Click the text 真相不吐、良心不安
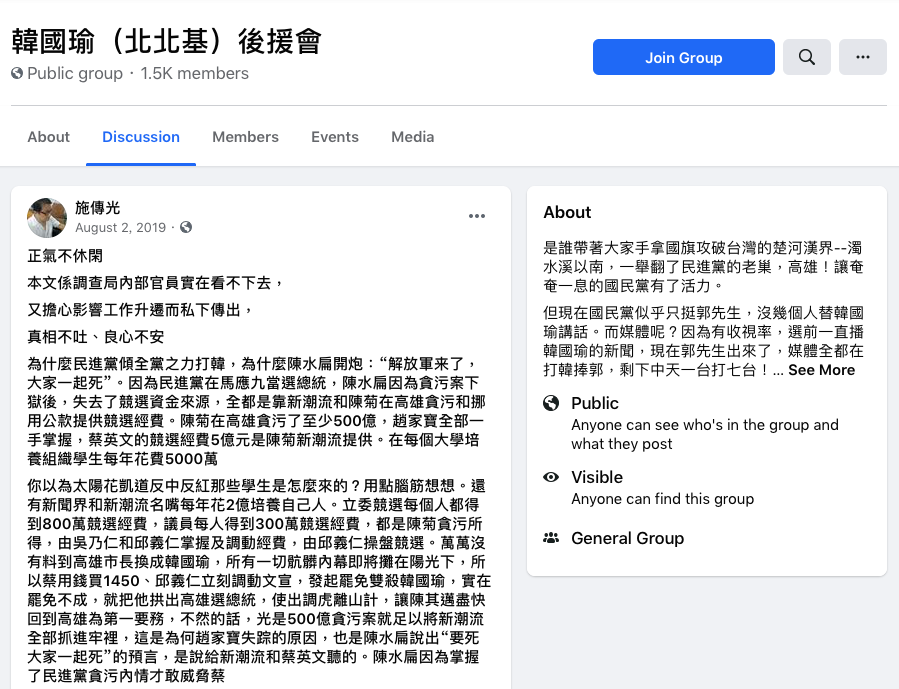Viewport: 899px width, 689px height. pos(96,336)
